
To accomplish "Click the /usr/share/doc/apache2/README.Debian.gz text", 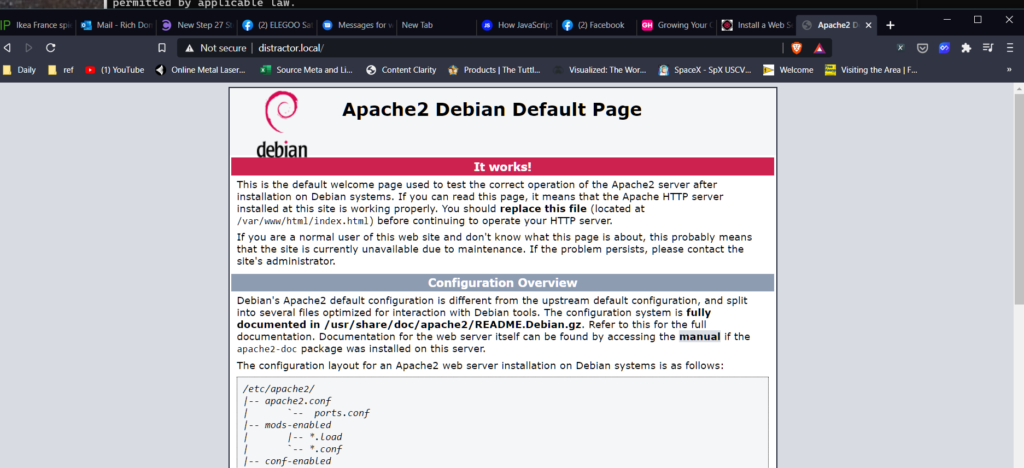I will click(452, 324).
